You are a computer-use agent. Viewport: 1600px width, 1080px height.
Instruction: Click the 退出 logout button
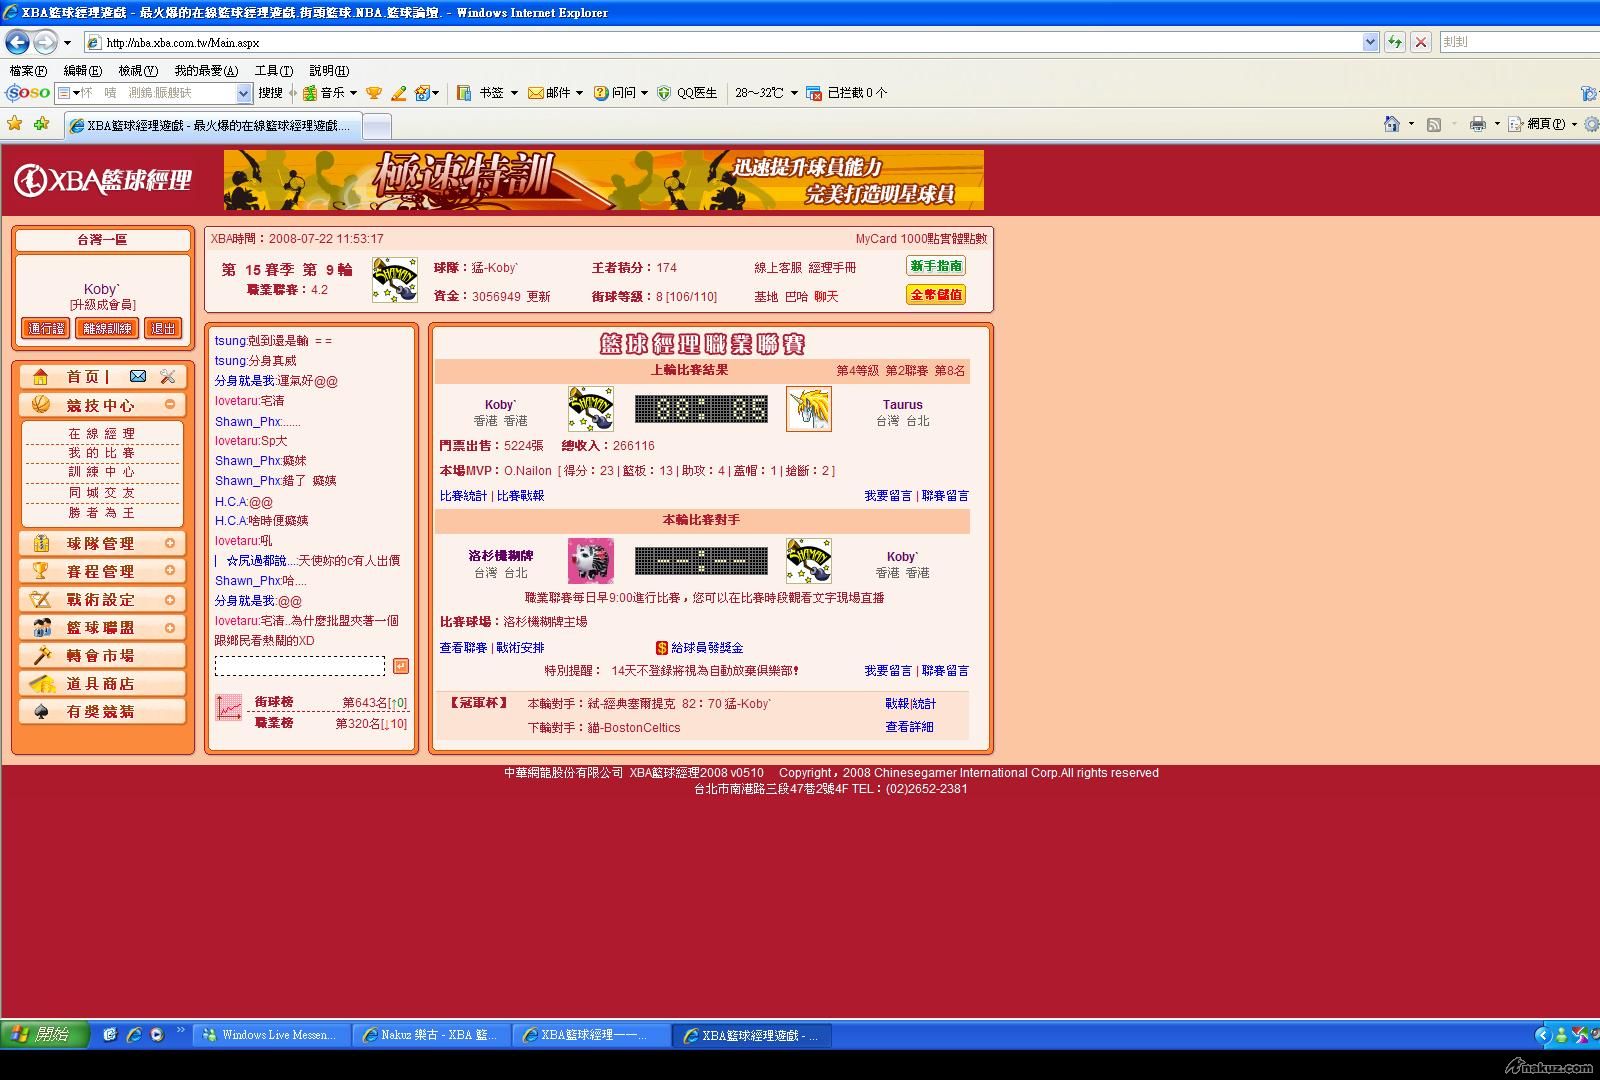pos(163,328)
